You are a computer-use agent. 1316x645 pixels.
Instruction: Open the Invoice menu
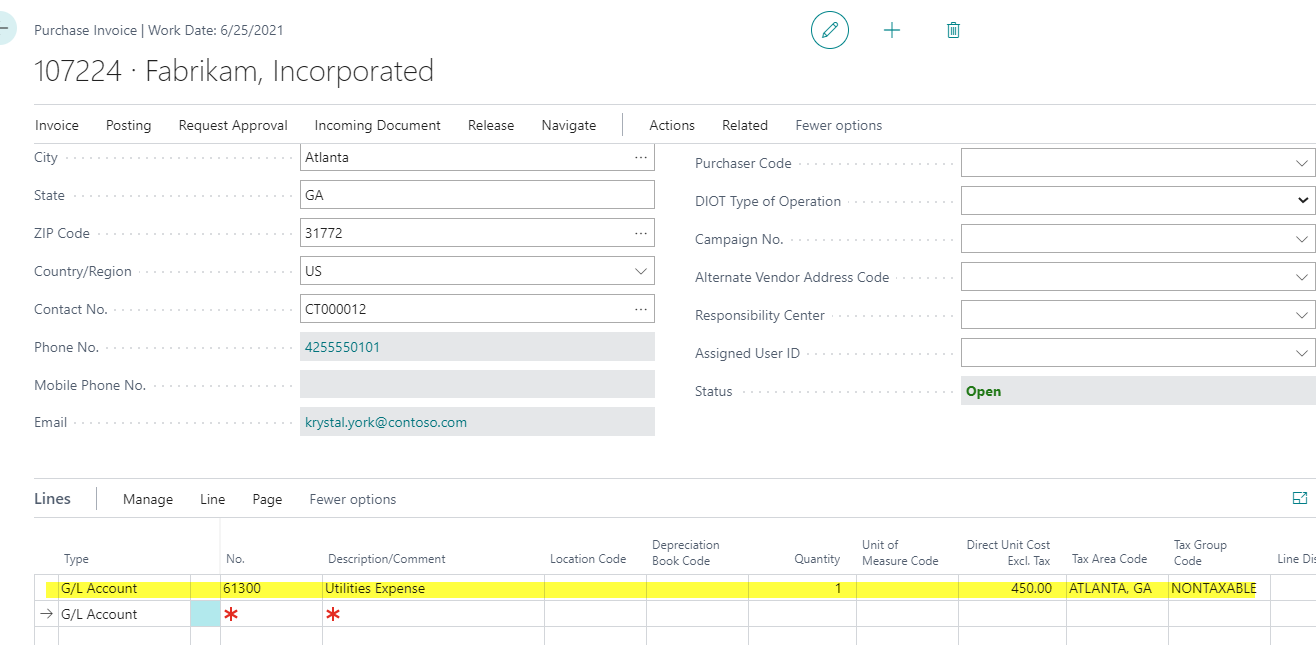57,125
